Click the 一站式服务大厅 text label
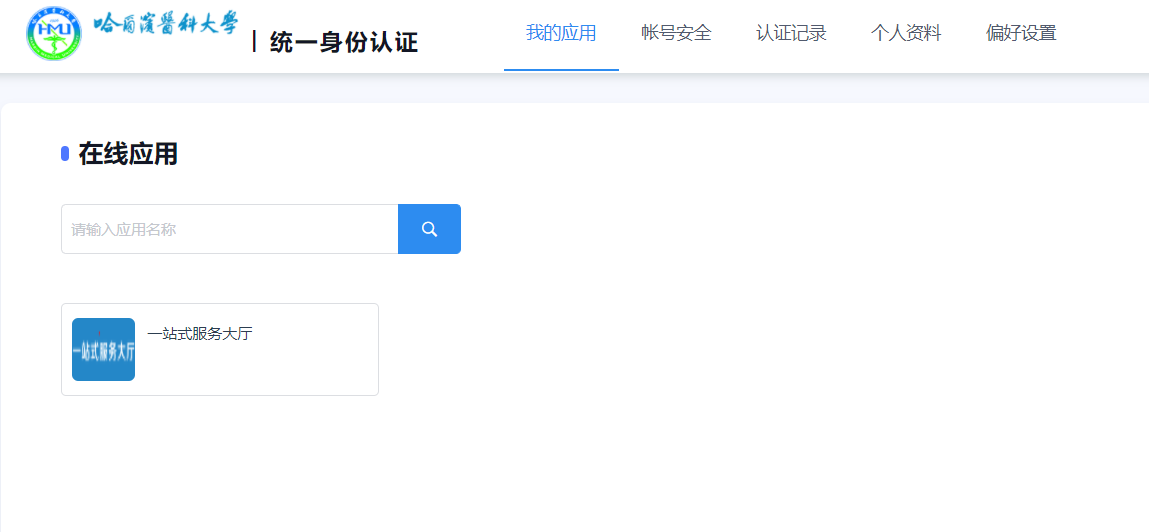Screen dimensions: 1149x532 (x=200, y=334)
